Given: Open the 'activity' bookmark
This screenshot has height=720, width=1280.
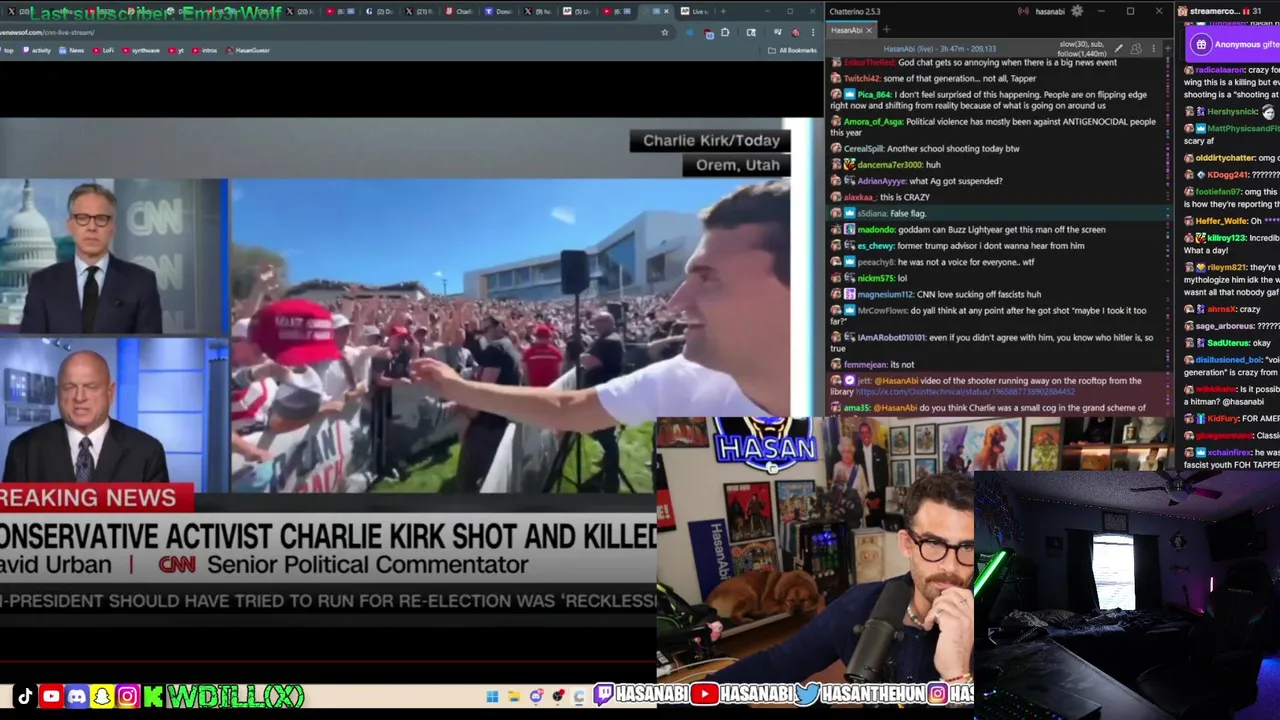Looking at the screenshot, I should (35, 50).
